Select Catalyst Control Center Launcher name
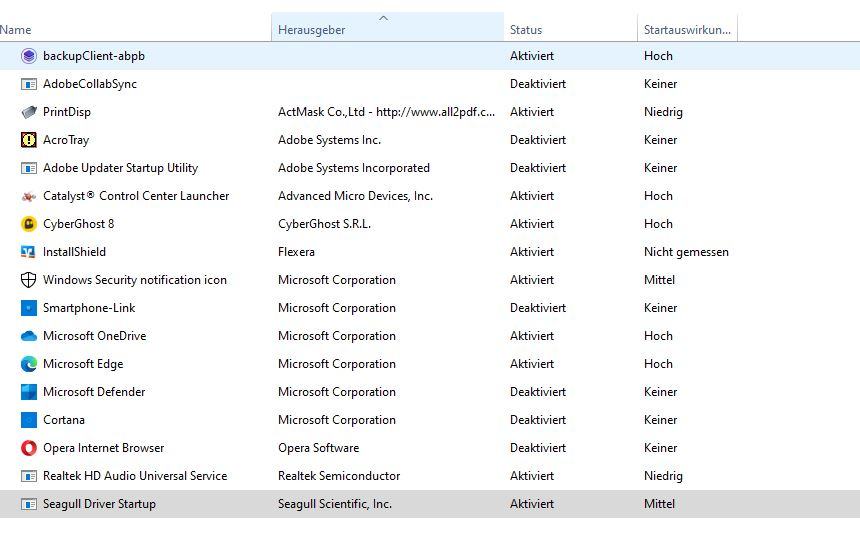Image resolution: width=860 pixels, height=554 pixels. [136, 196]
